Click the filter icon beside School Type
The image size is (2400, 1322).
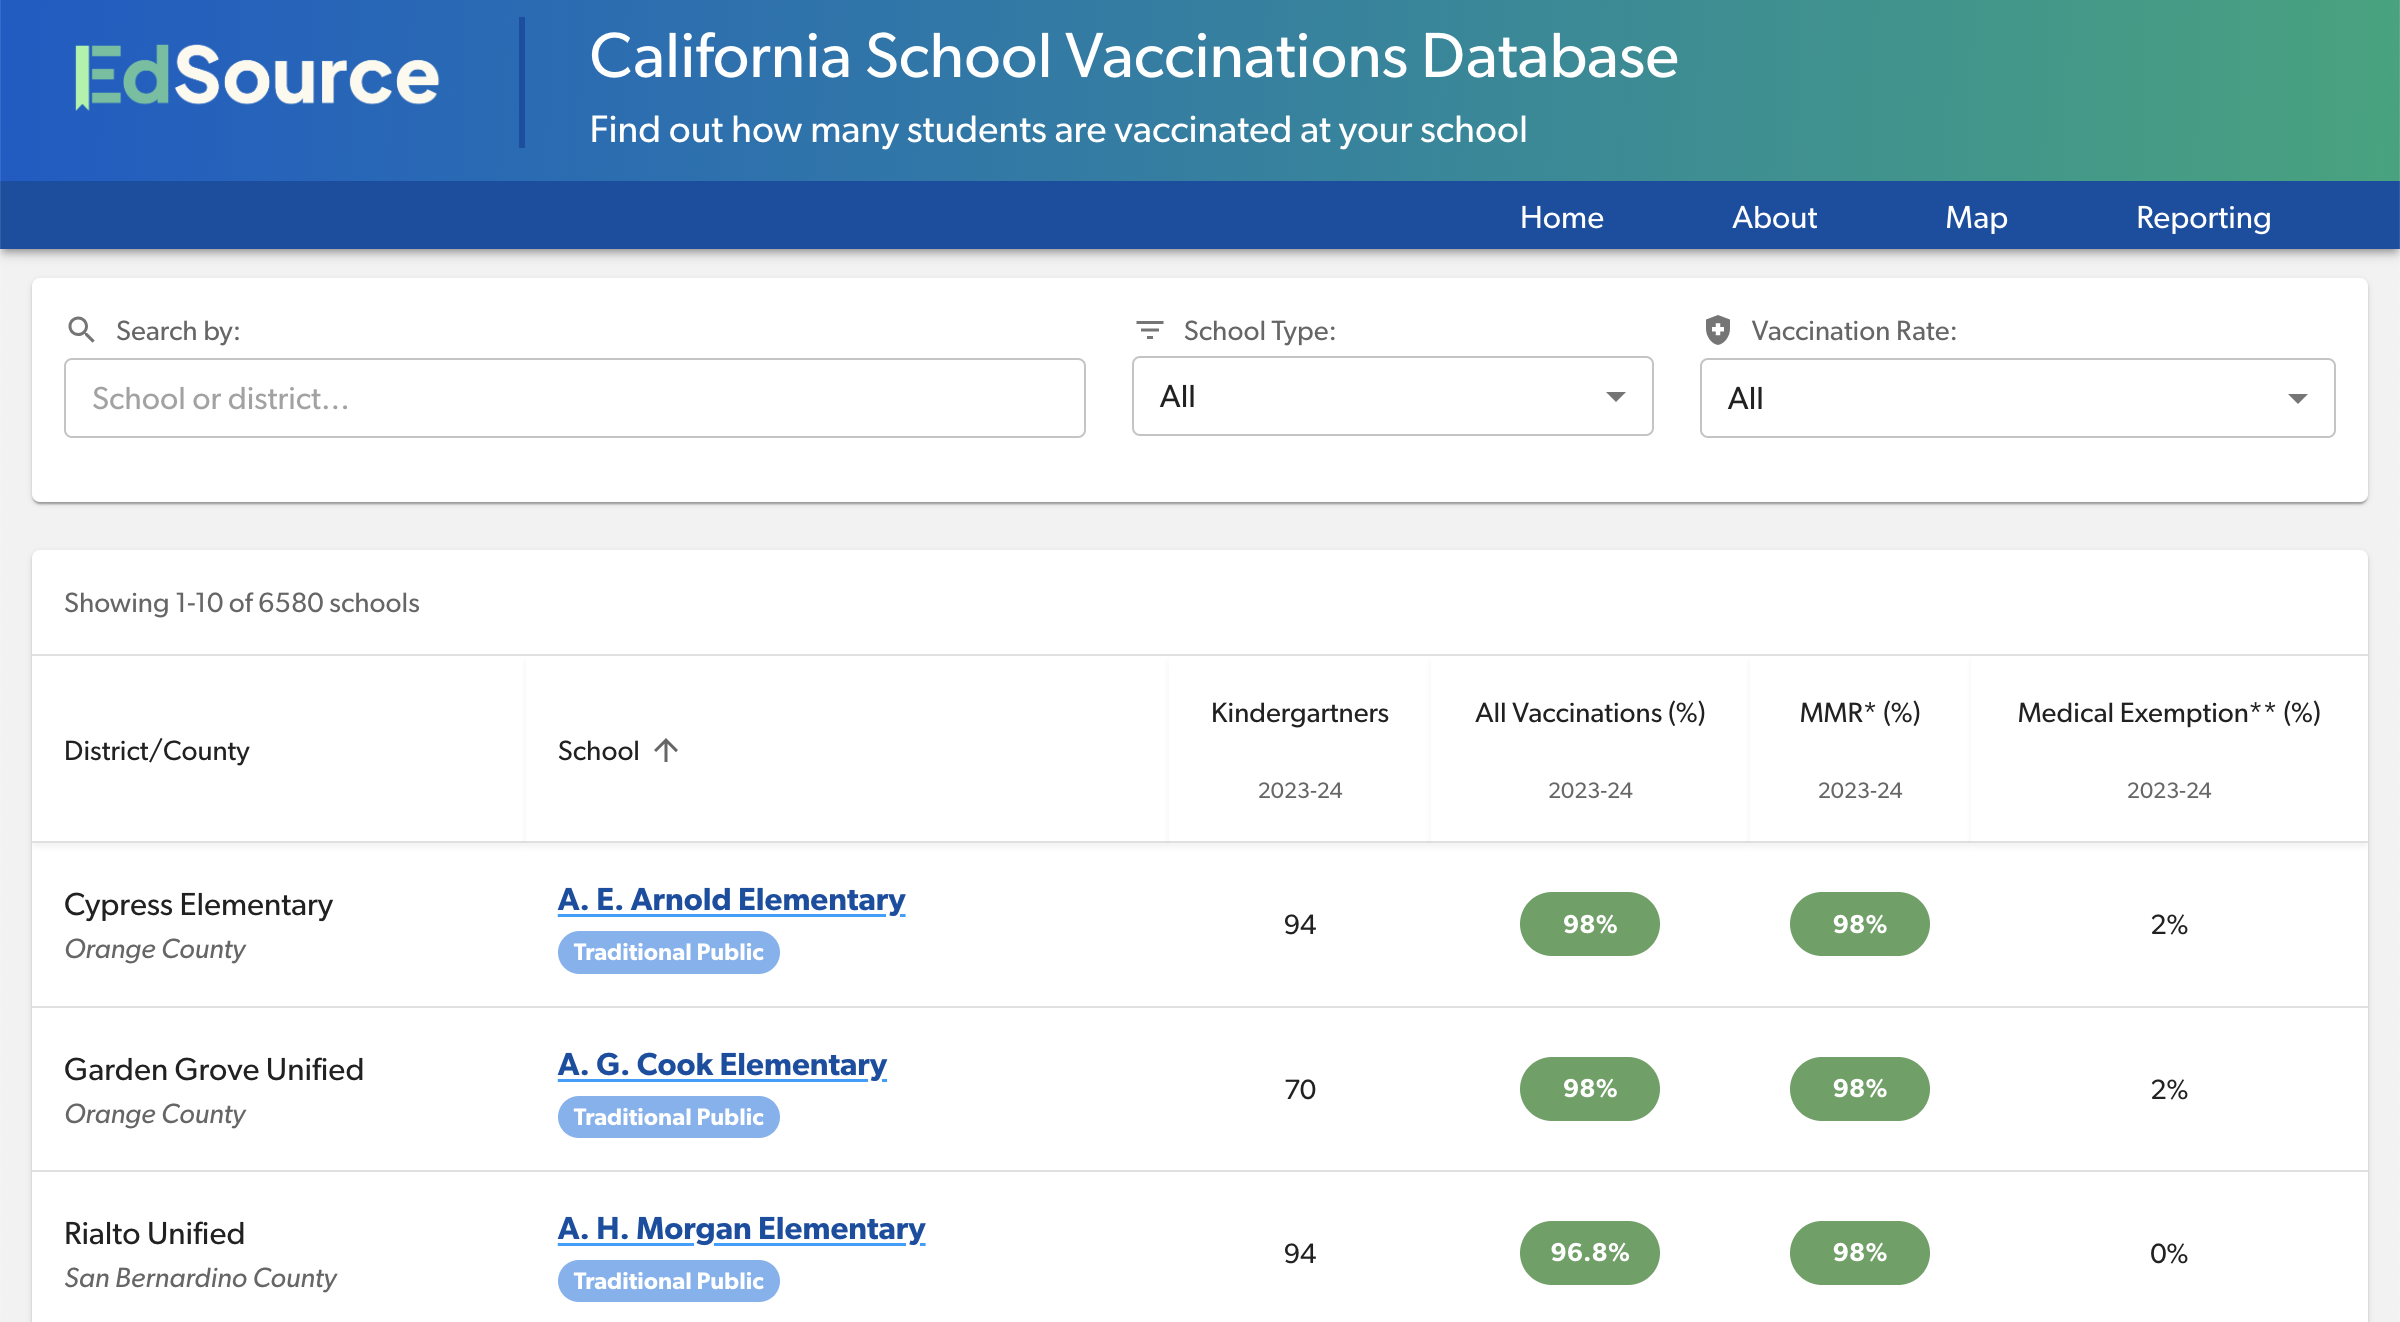(x=1150, y=330)
